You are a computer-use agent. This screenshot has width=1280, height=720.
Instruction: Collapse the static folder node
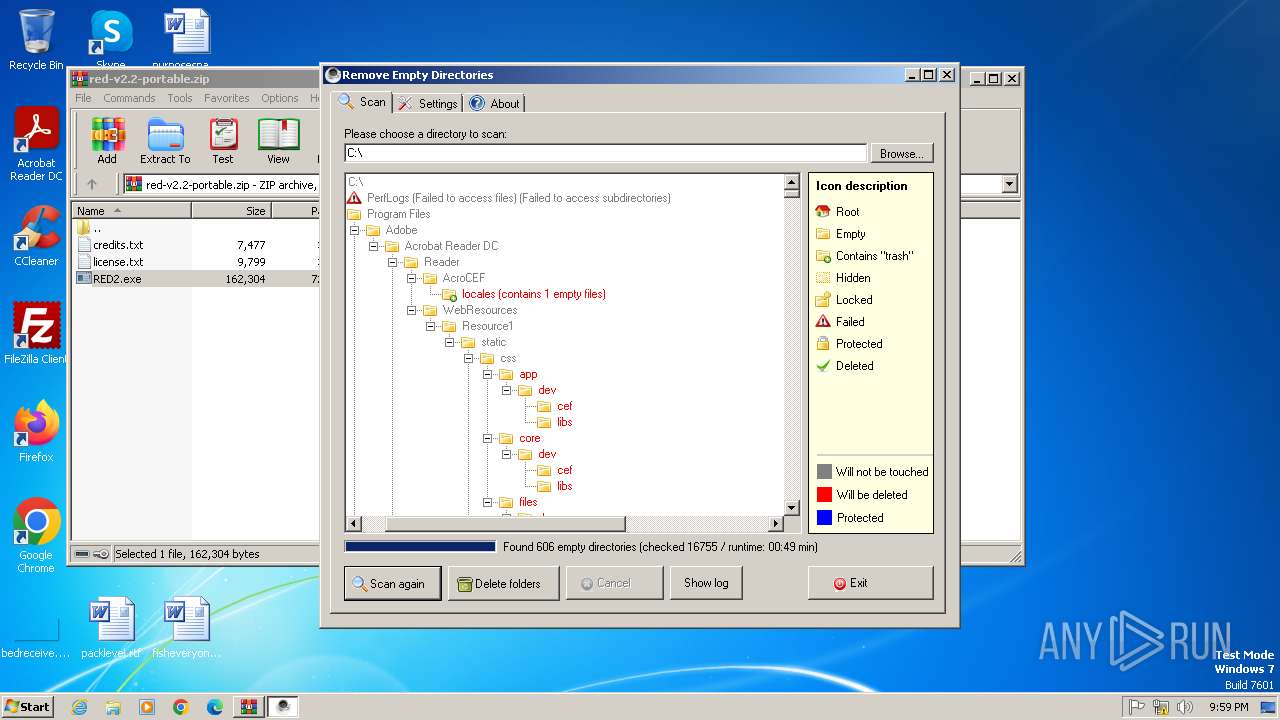449,342
